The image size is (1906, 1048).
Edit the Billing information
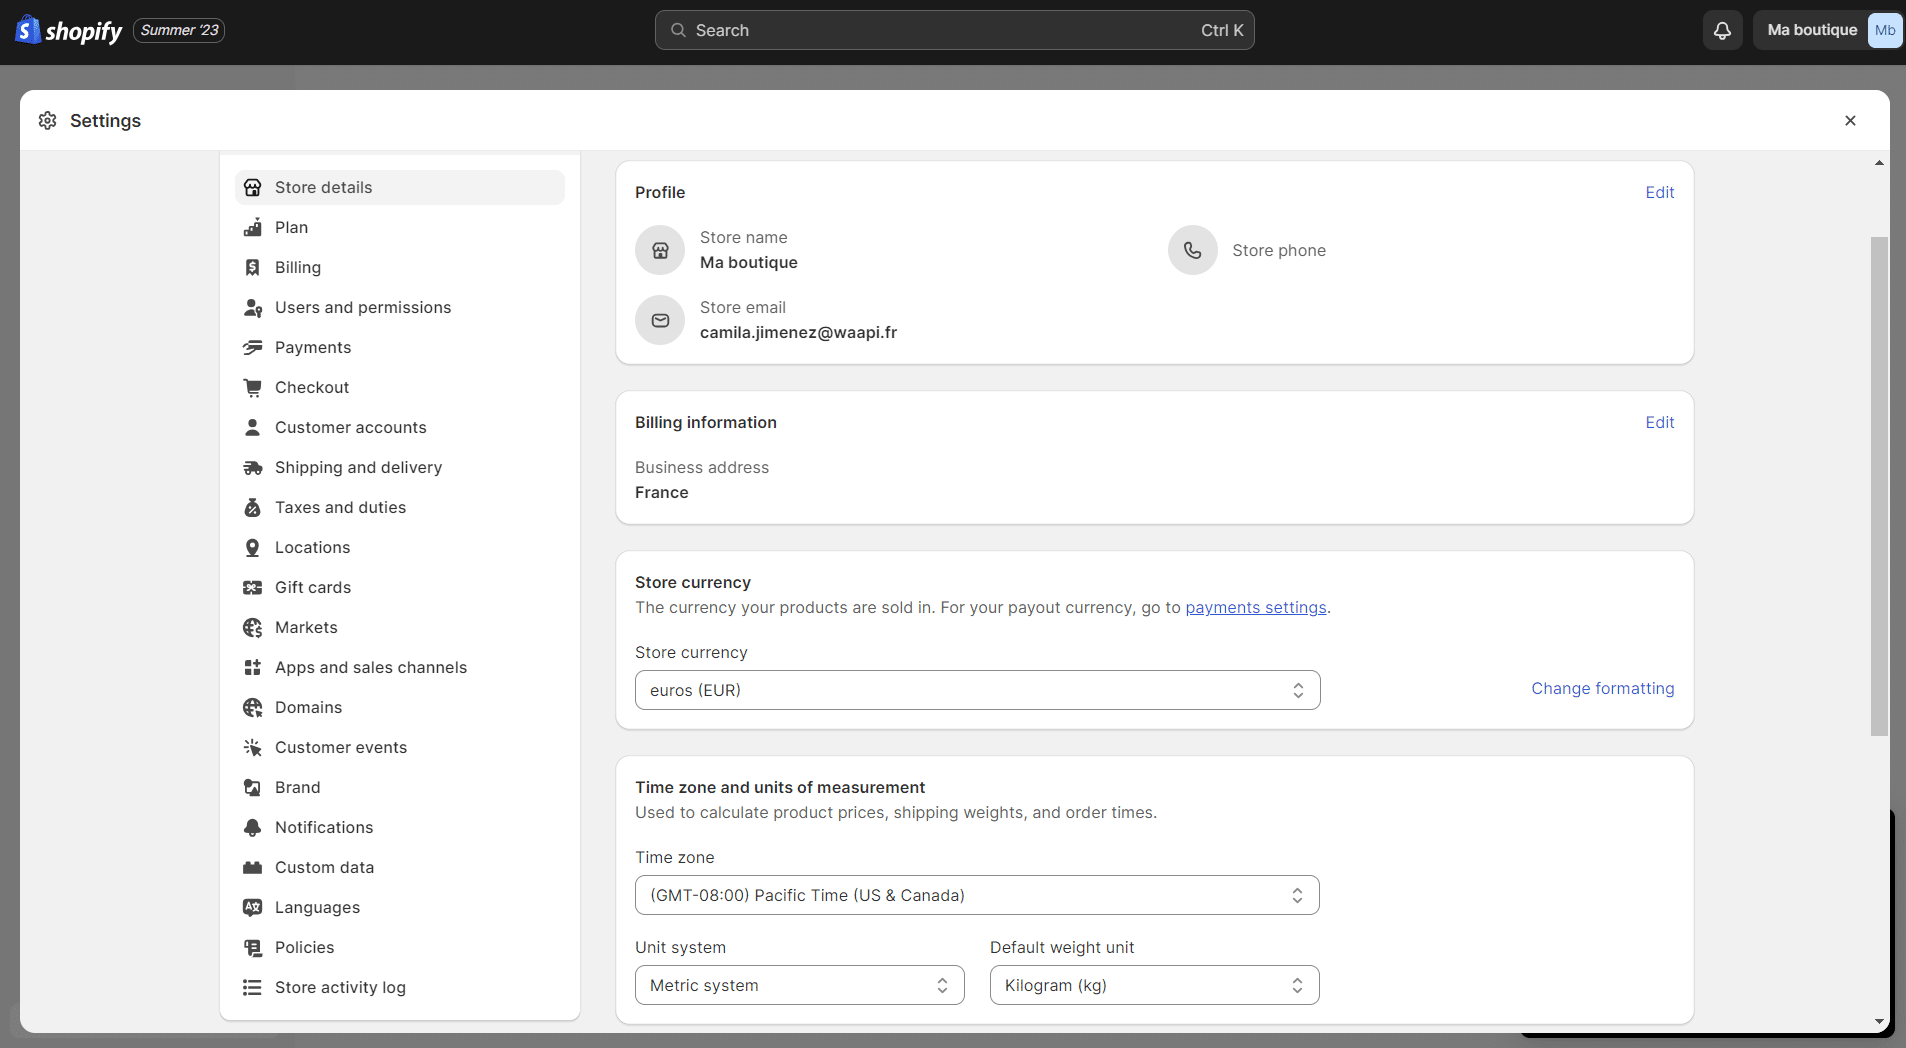point(1659,422)
